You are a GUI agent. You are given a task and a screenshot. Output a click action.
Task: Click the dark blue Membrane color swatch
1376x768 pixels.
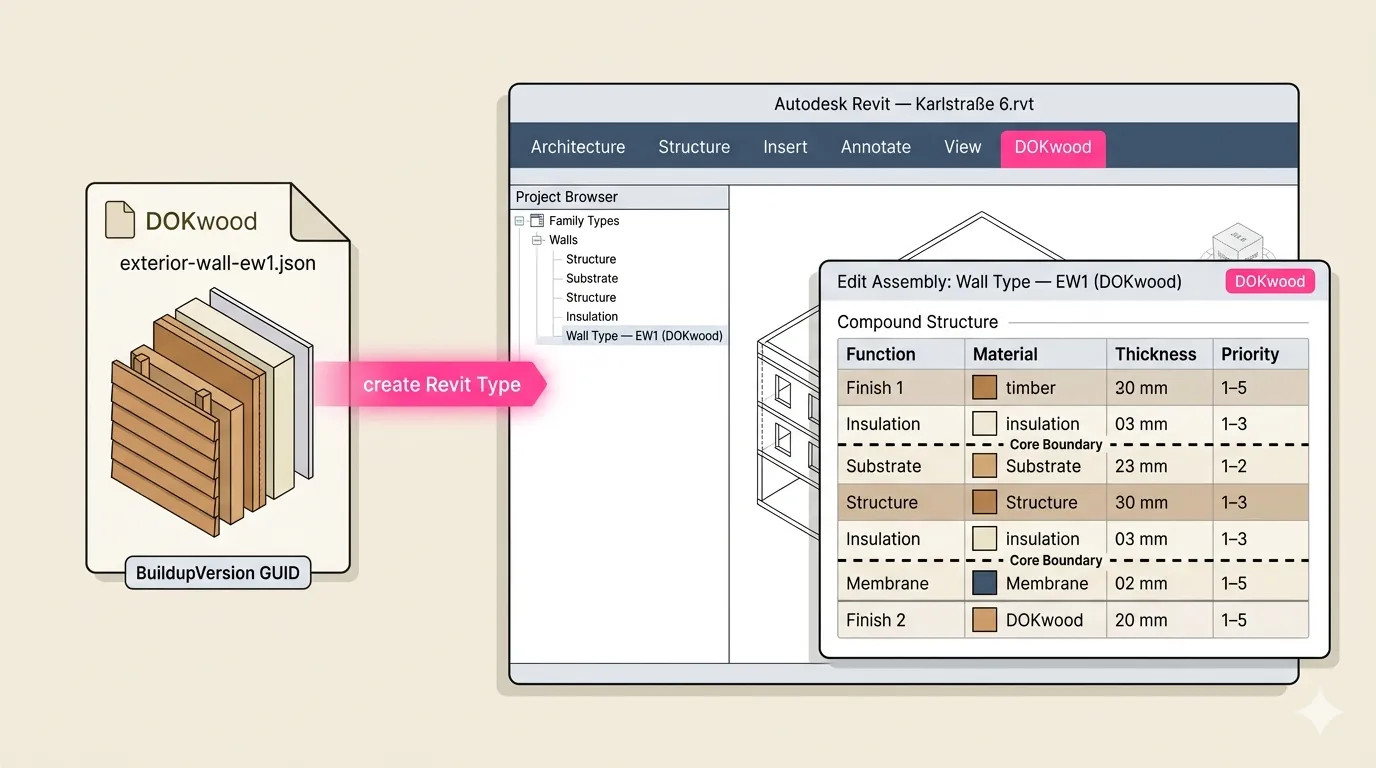[x=984, y=583]
